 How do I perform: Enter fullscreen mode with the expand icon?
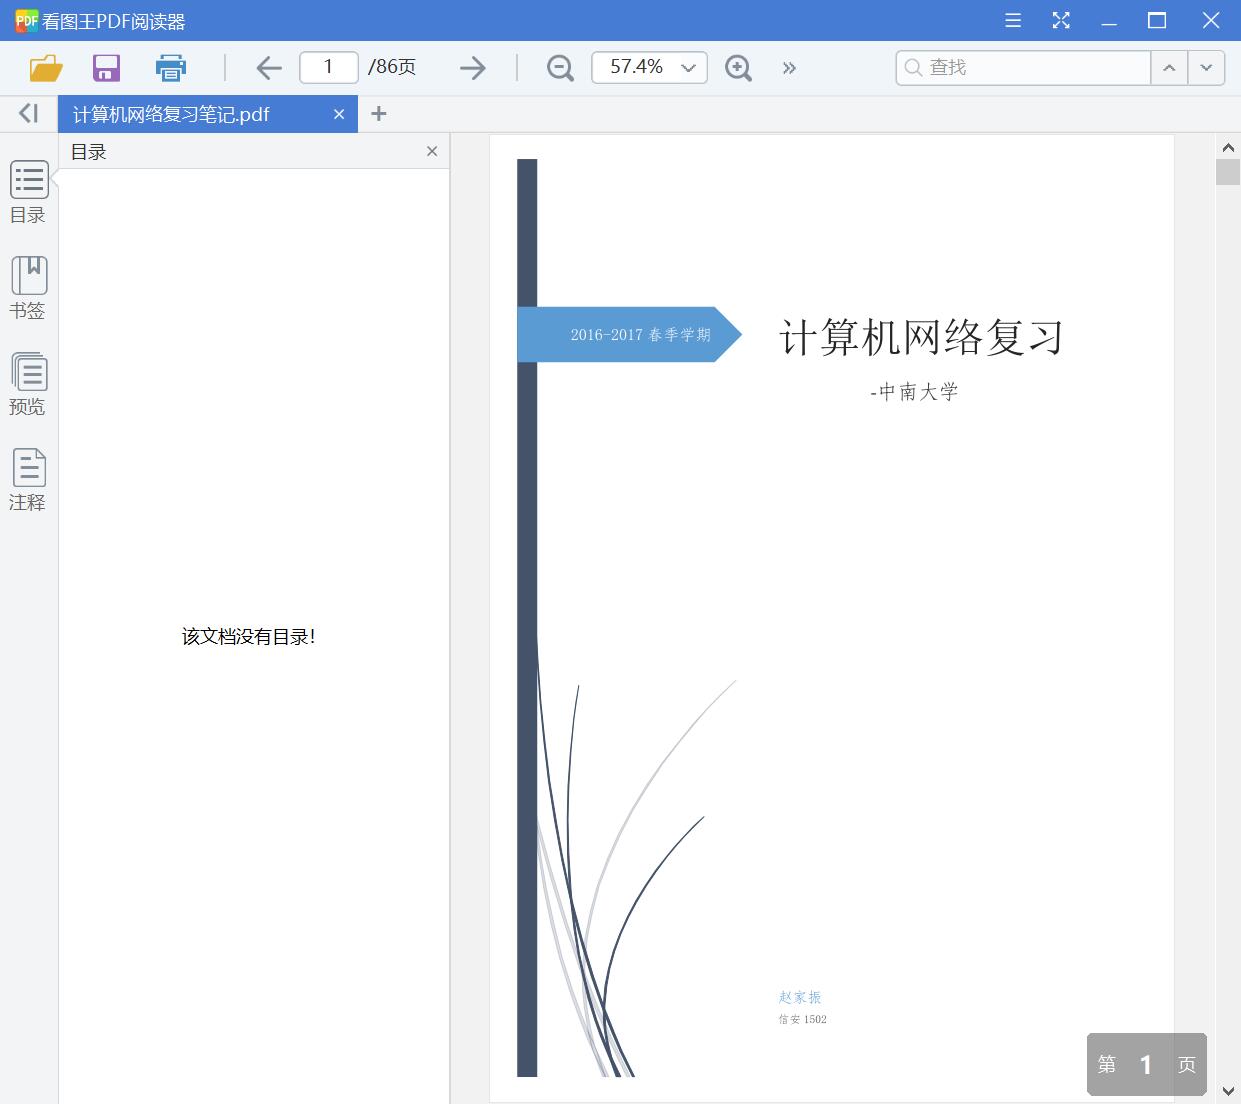[1060, 20]
